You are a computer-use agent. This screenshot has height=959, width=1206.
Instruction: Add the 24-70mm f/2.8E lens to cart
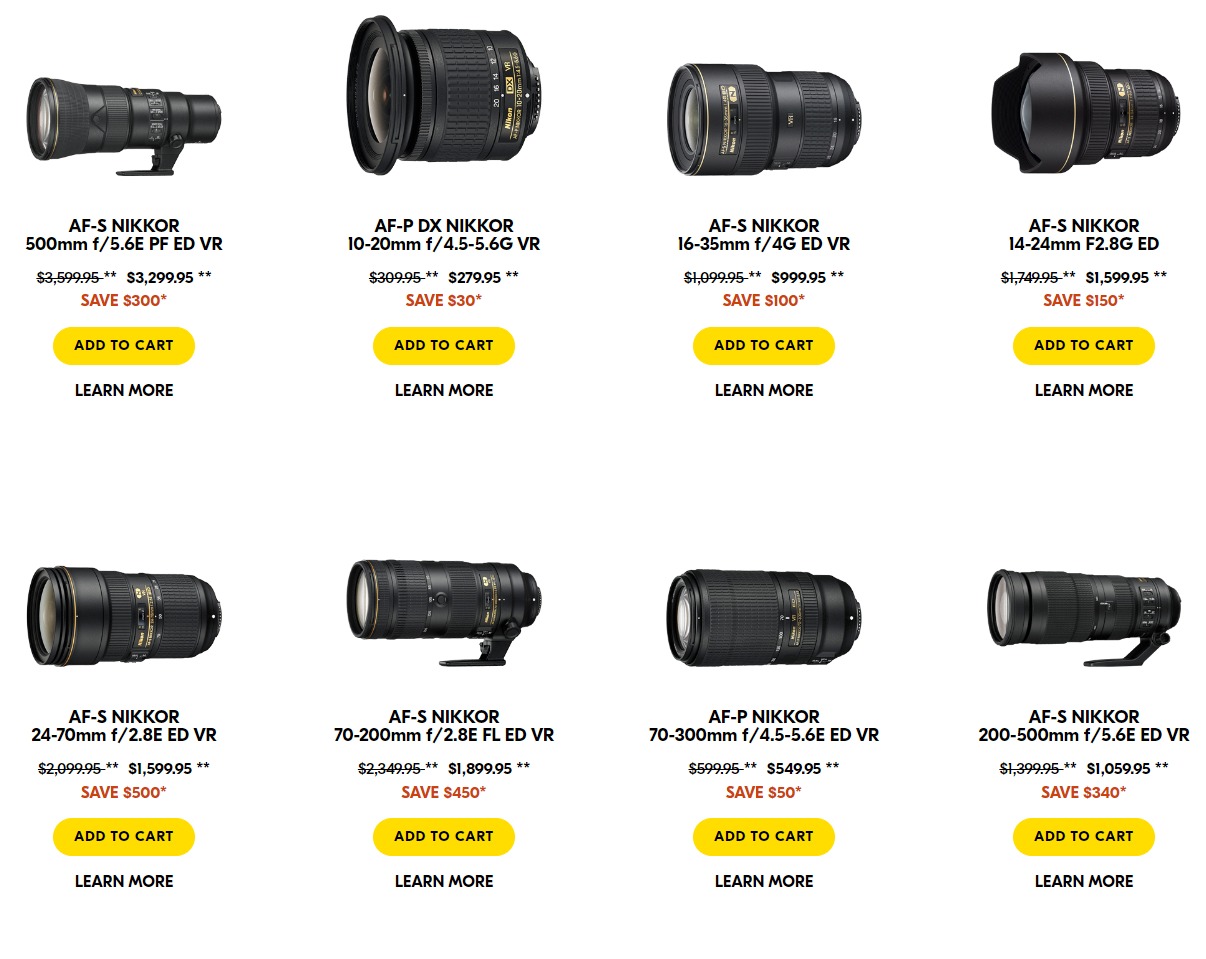[124, 836]
